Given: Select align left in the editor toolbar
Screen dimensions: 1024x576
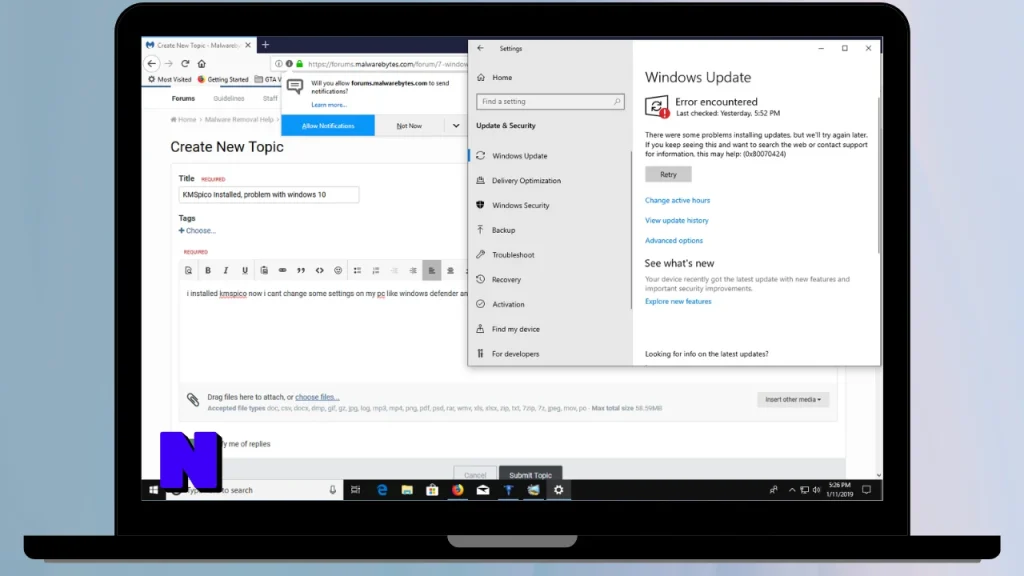Looking at the screenshot, I should tap(432, 270).
